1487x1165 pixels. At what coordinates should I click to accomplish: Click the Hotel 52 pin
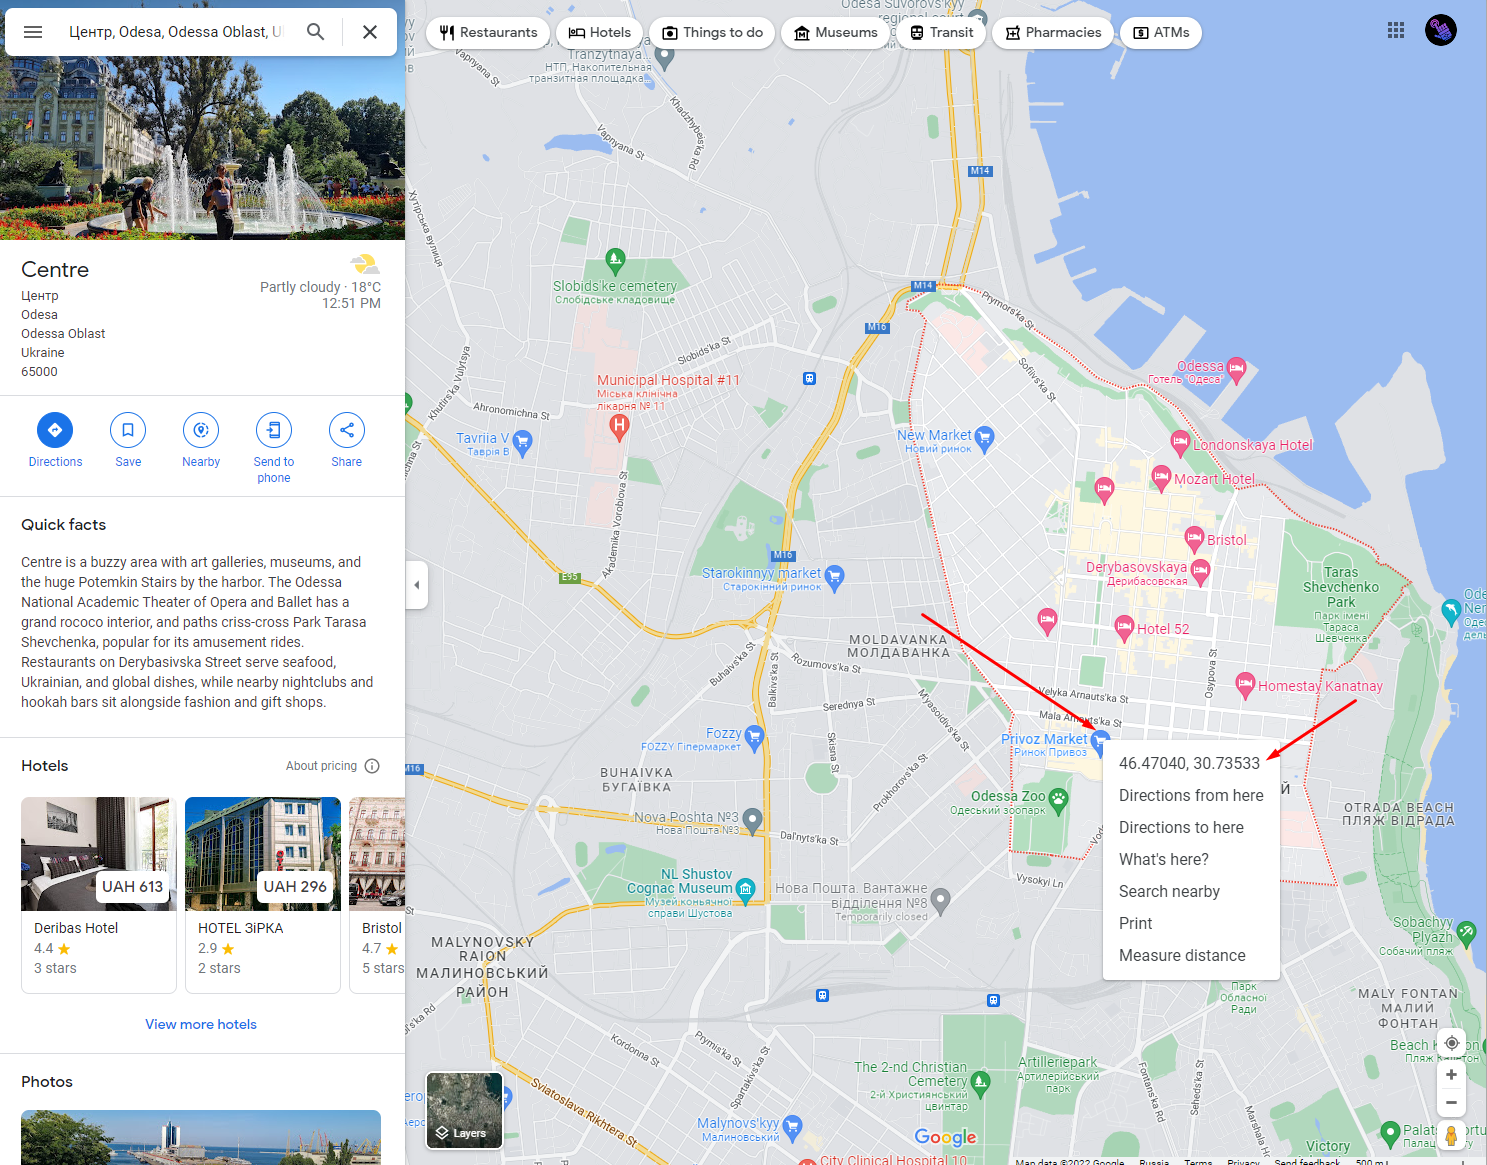click(1124, 627)
